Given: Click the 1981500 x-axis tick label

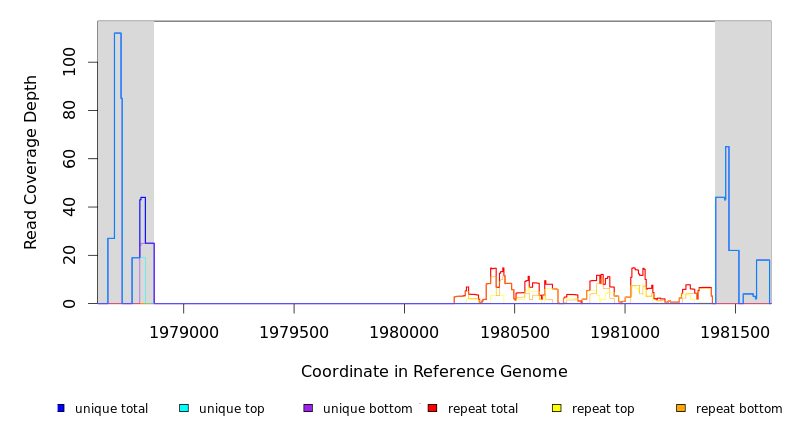Looking at the screenshot, I should click(x=735, y=331).
